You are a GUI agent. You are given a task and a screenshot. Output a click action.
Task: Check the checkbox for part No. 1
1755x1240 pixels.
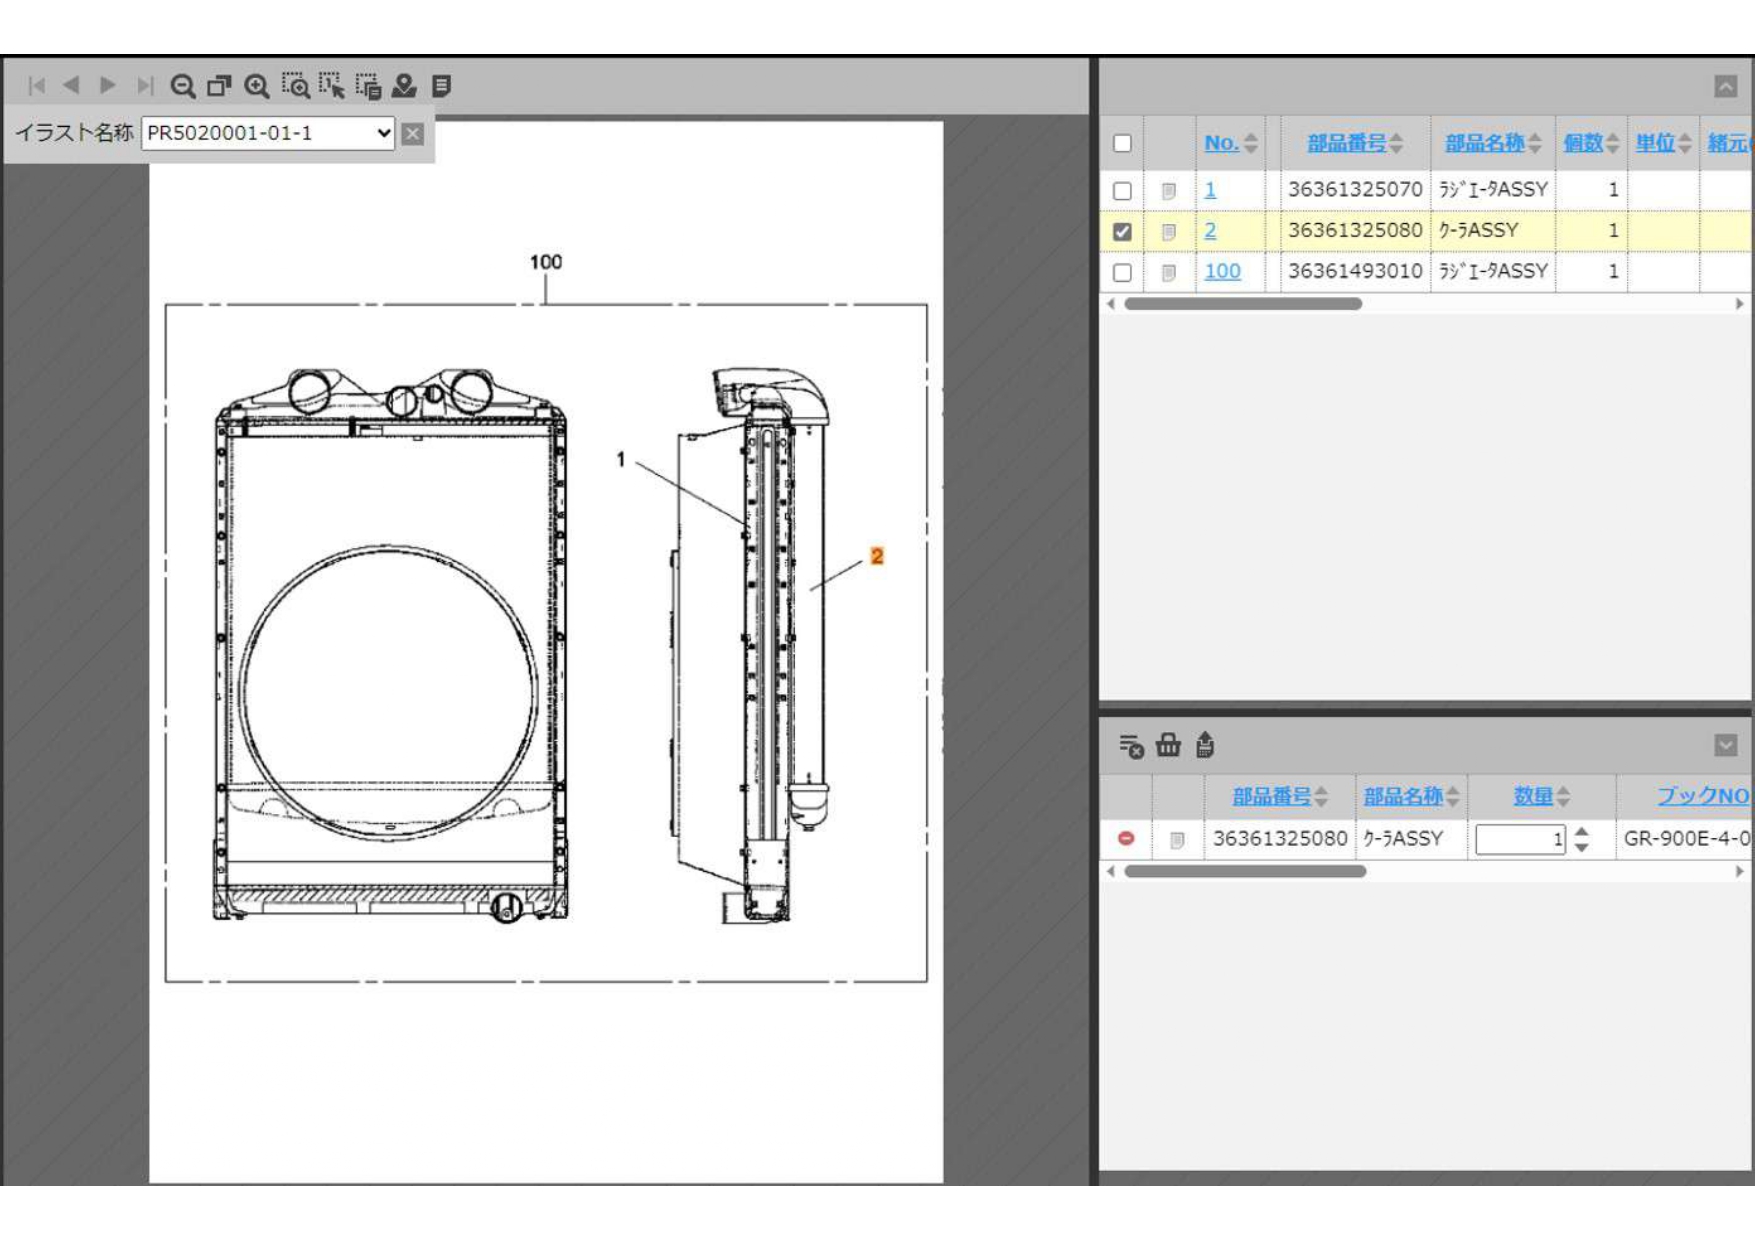point(1122,190)
